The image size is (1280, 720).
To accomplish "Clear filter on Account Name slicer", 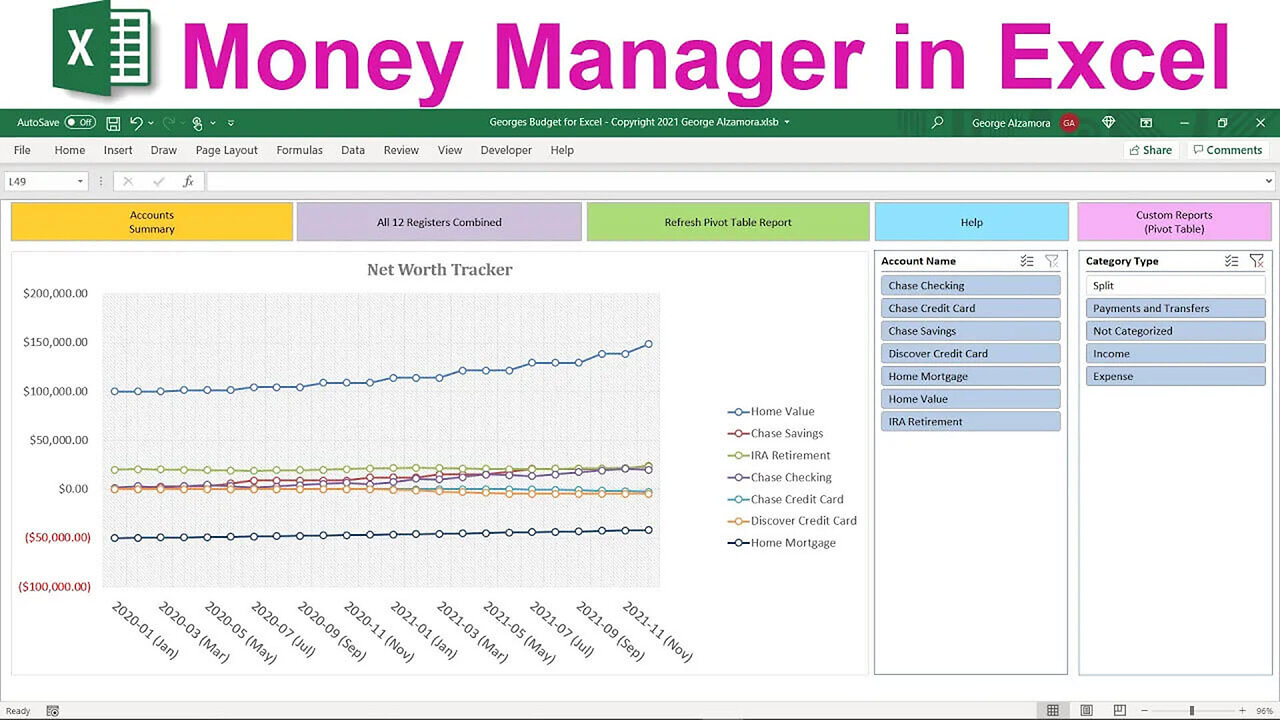I will (1052, 261).
